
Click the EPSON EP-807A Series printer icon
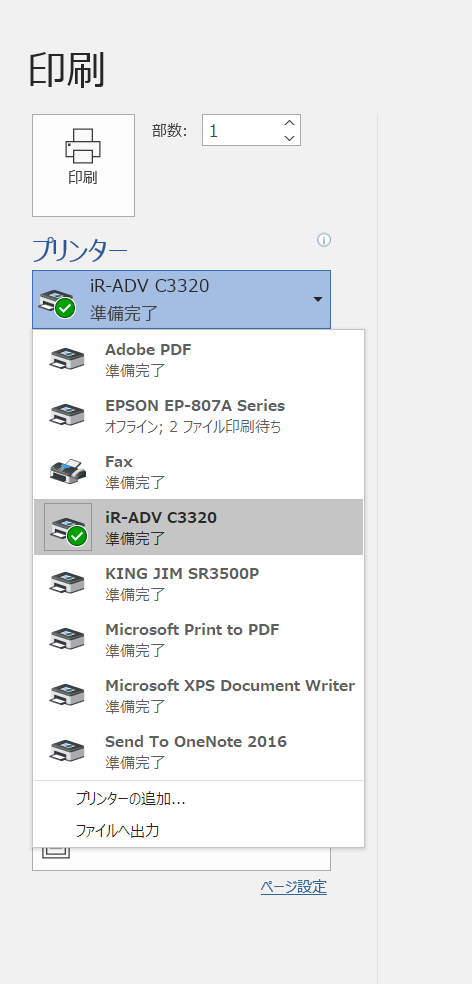(67, 415)
